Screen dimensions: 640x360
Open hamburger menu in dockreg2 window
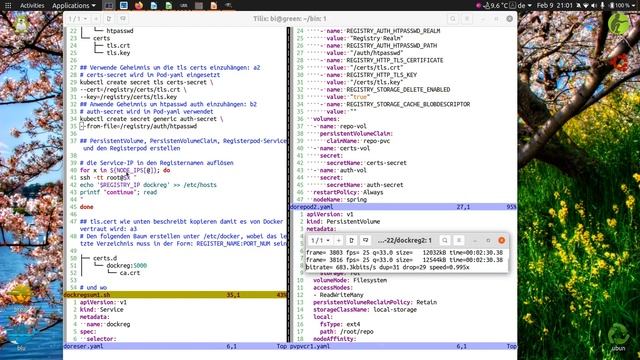459,240
